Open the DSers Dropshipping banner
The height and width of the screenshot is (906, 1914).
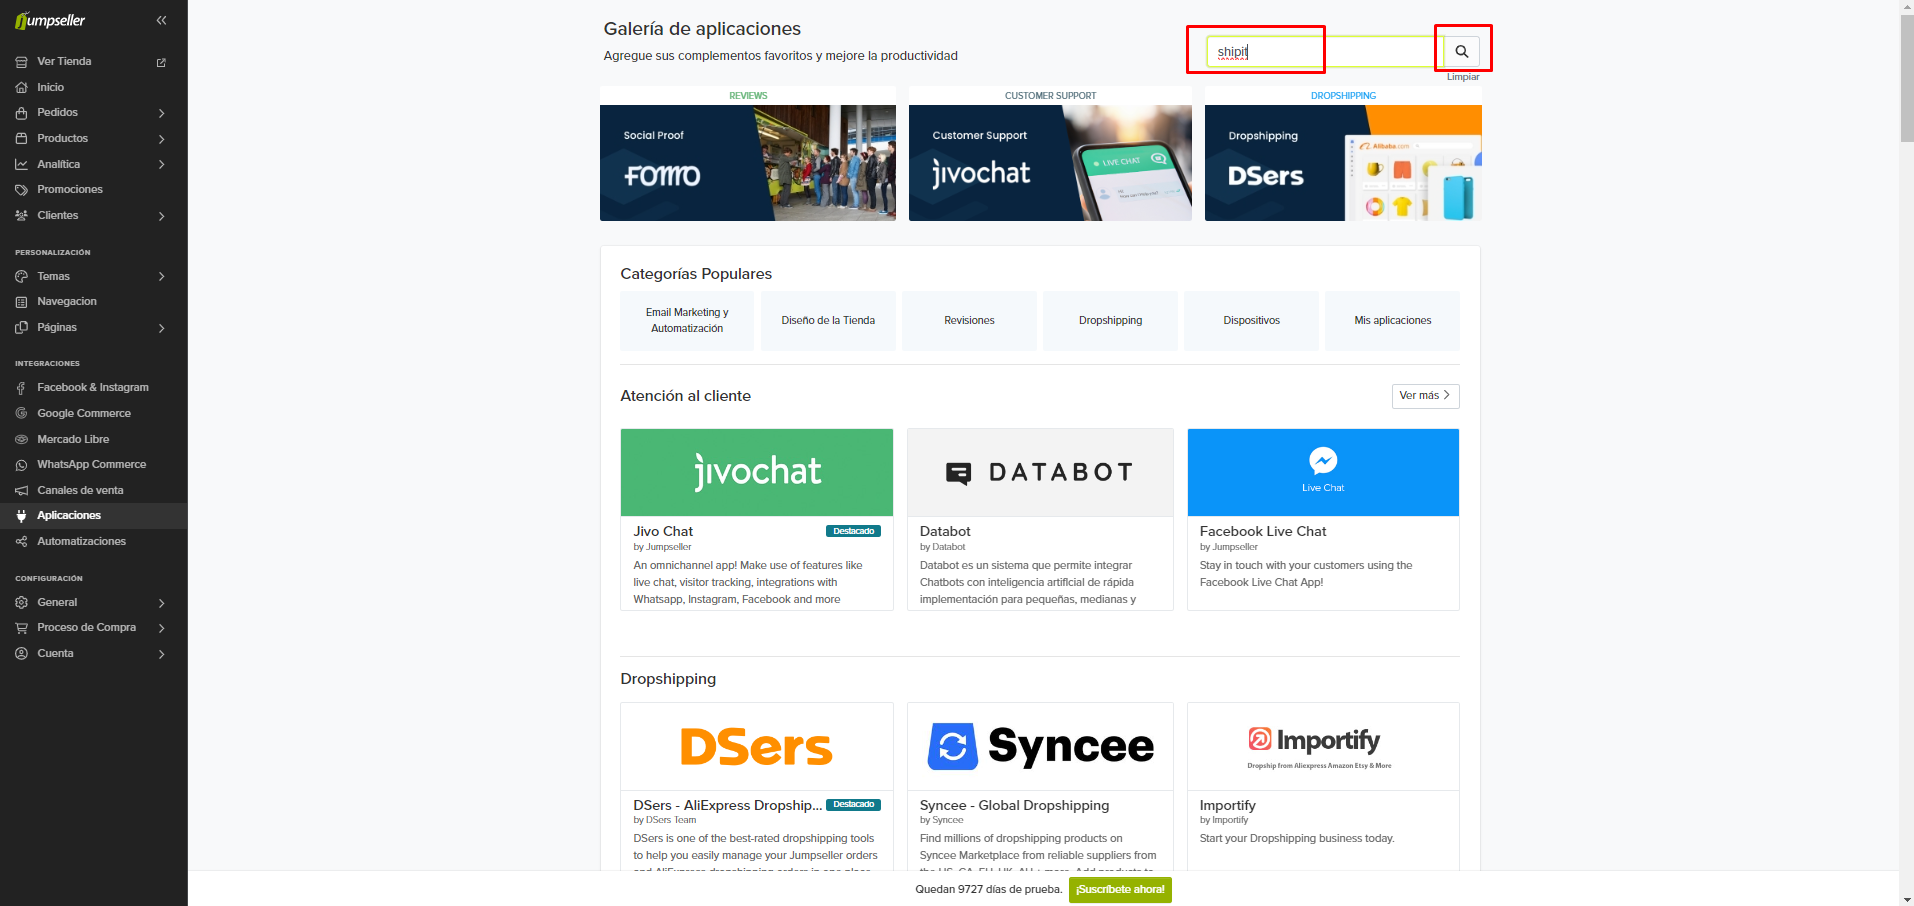coord(1343,163)
